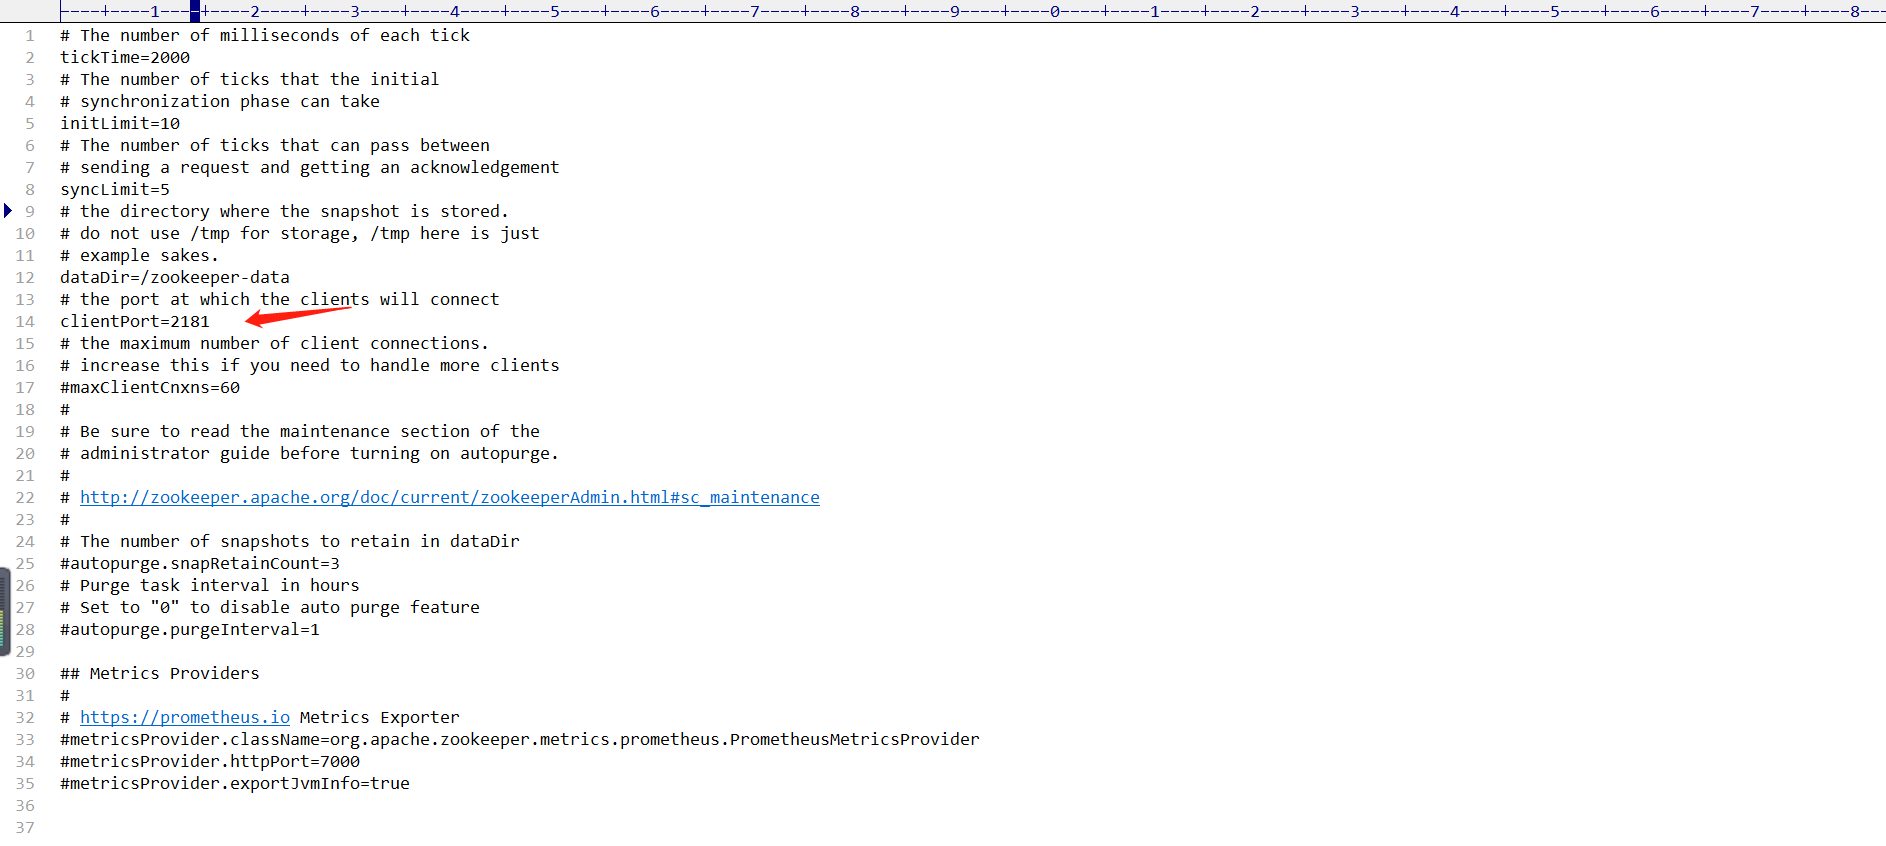Click comment '# administrator guide before turning on autopurge.'
1886x846 pixels.
pyautogui.click(x=310, y=453)
